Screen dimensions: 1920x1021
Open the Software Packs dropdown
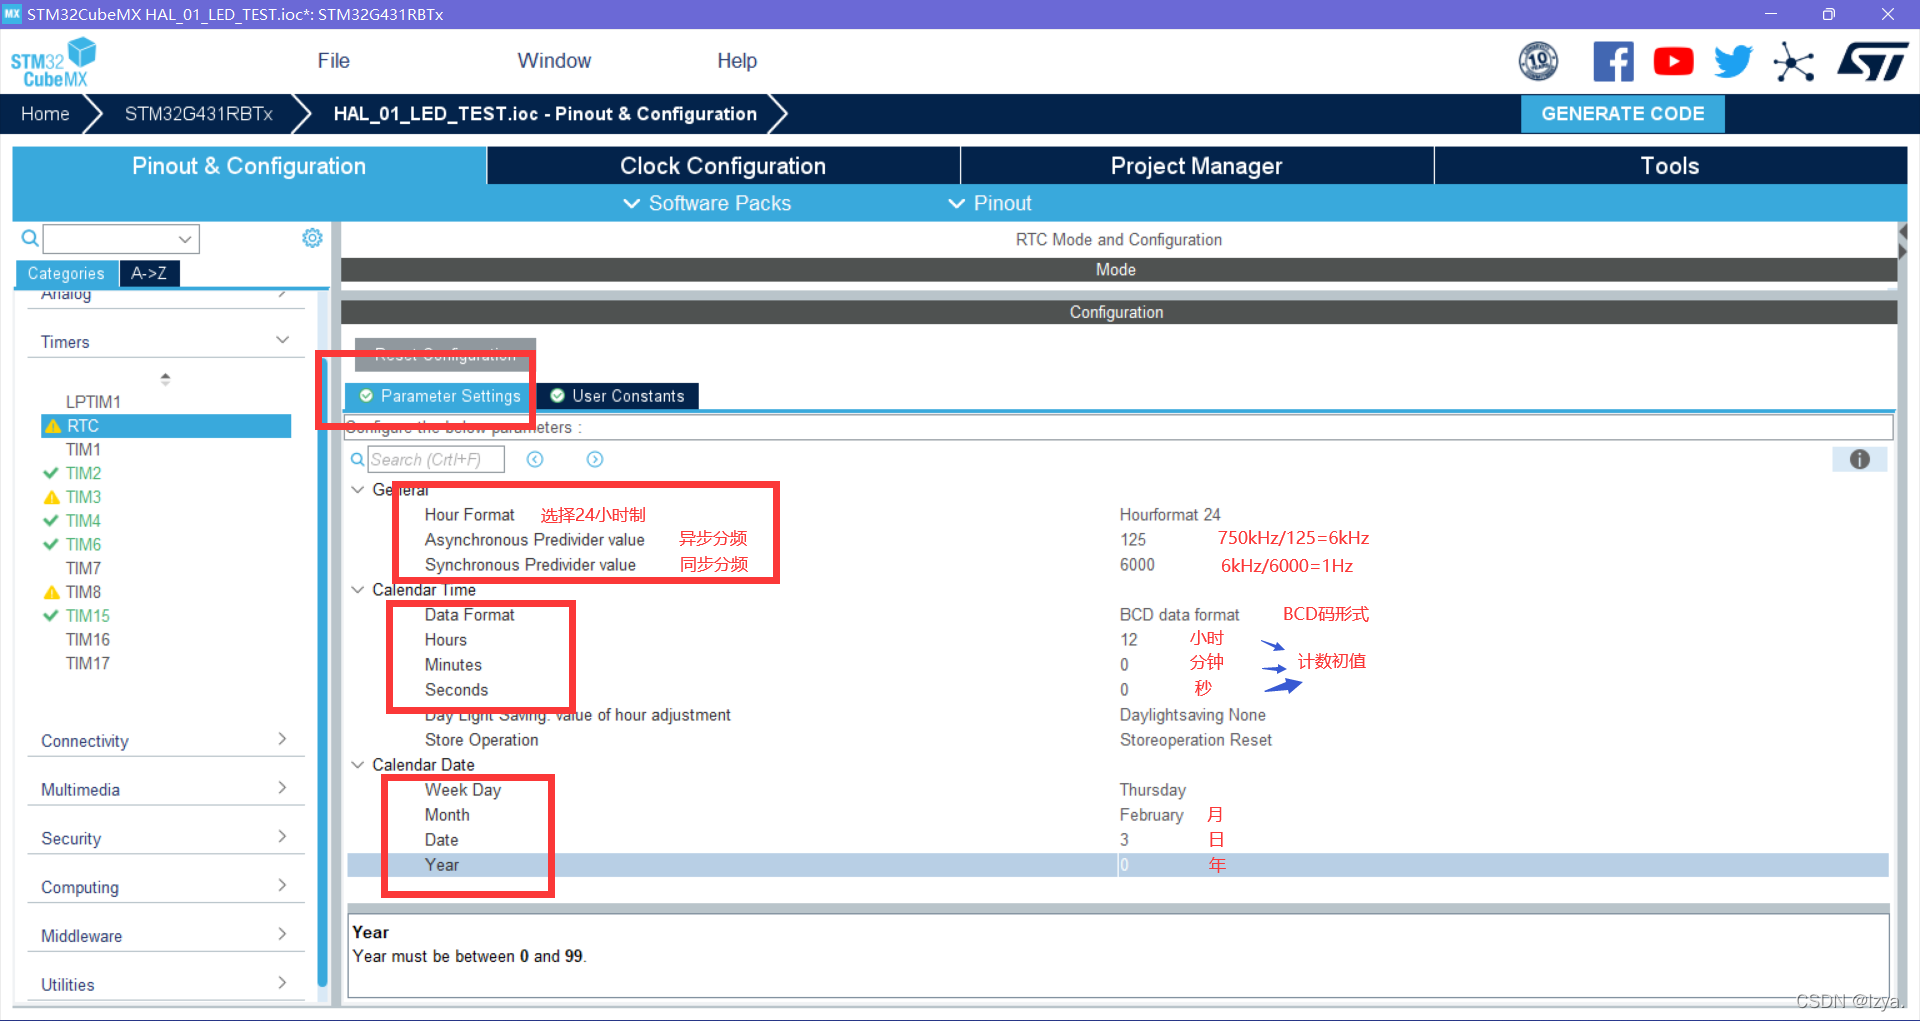pos(707,203)
